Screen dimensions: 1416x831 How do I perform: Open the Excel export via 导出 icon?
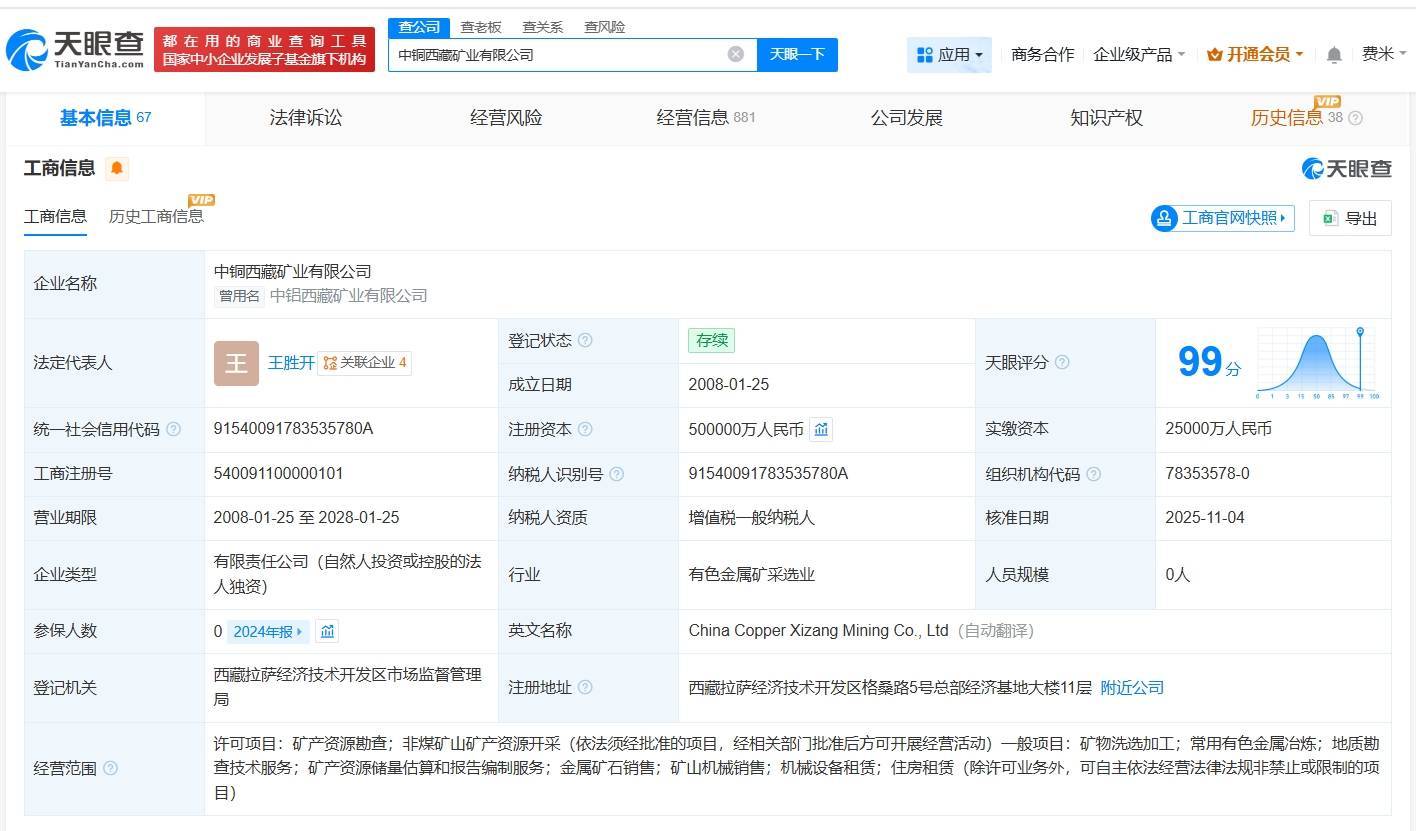[x=1329, y=218]
